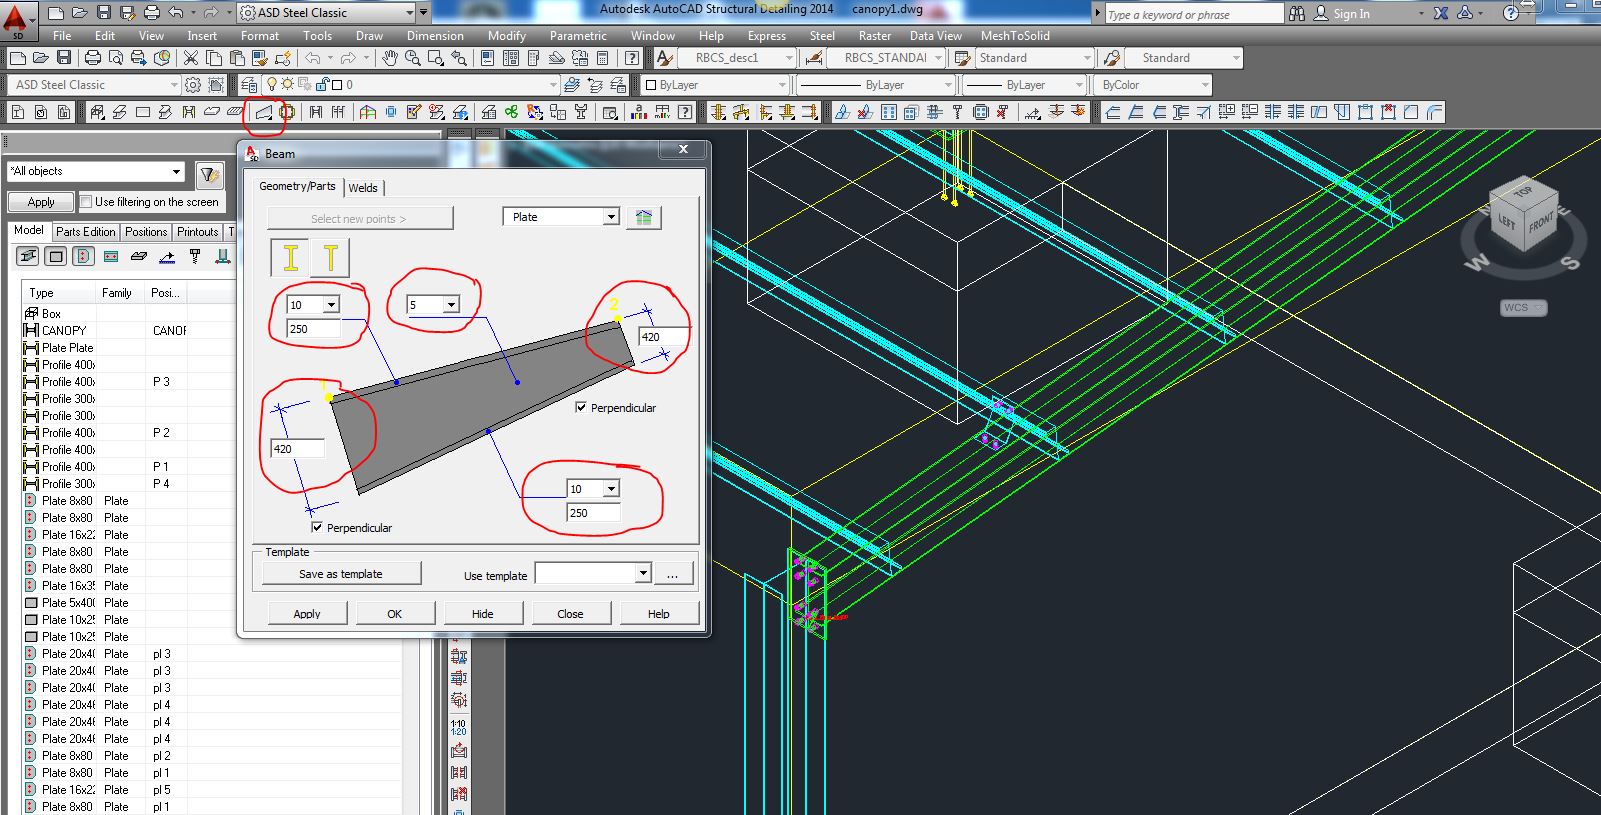Screen dimensions: 1601x815
Task: Switch to the Parts Edition tab
Action: tap(86, 232)
